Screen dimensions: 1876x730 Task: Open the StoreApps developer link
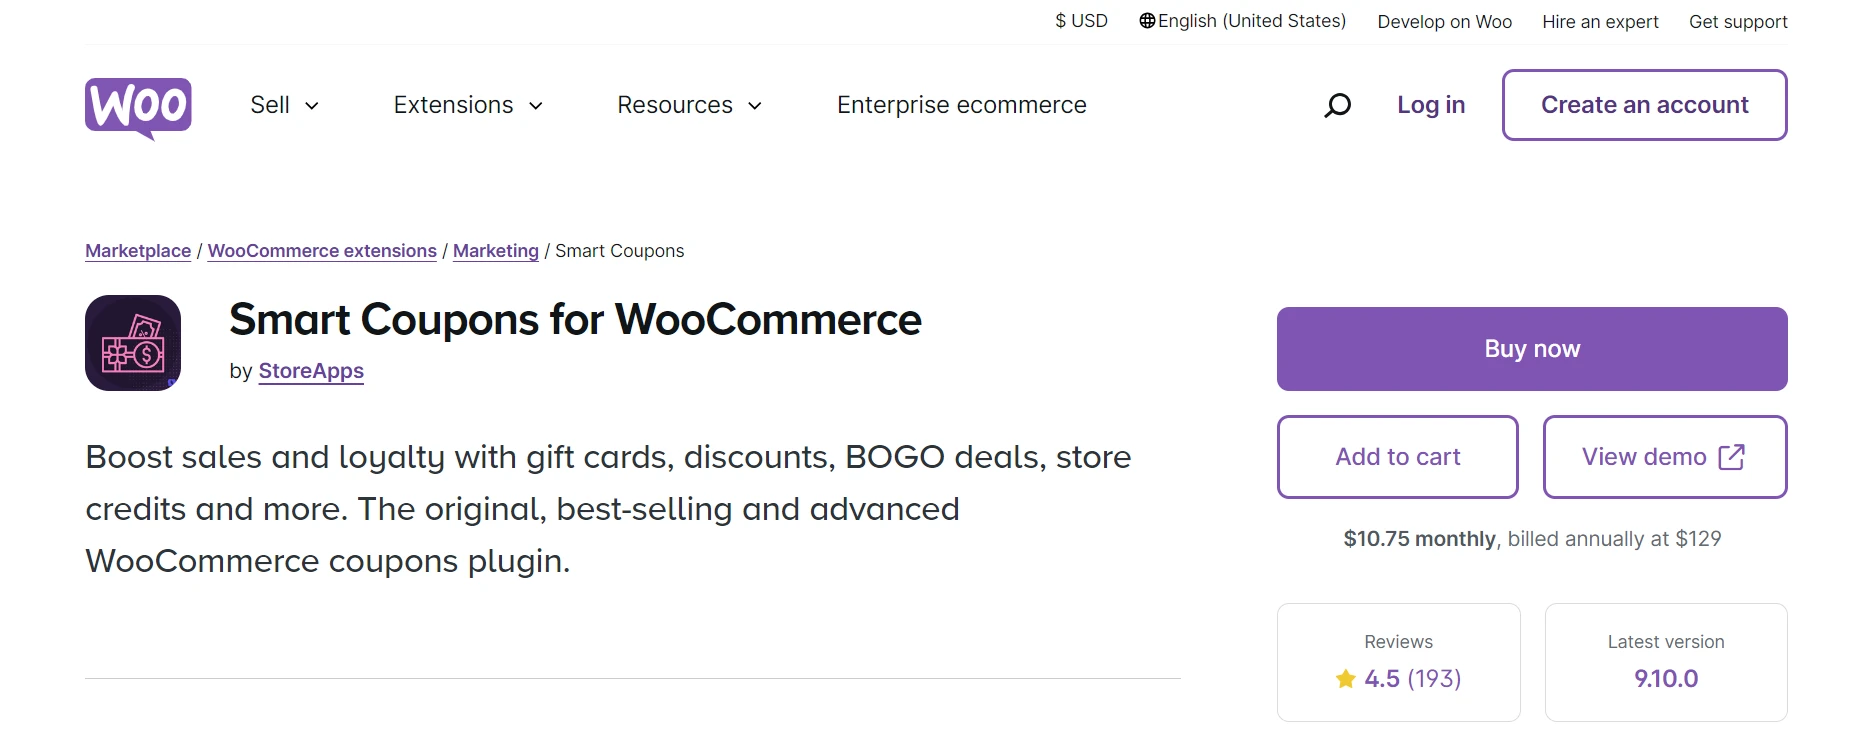[x=311, y=371]
